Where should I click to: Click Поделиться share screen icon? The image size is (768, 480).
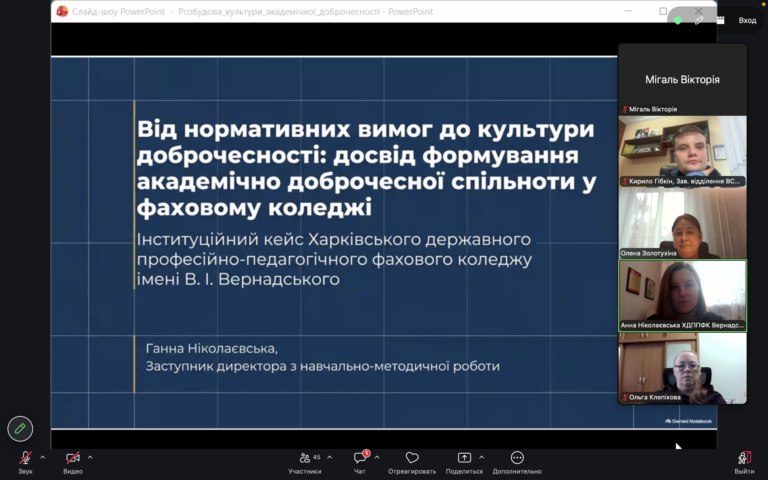(464, 457)
